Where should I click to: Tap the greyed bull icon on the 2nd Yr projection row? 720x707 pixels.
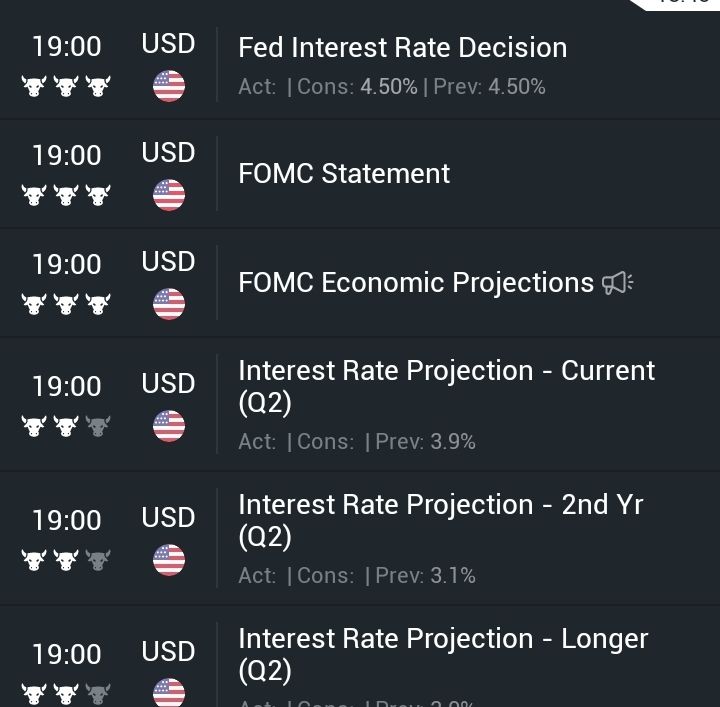(98, 560)
